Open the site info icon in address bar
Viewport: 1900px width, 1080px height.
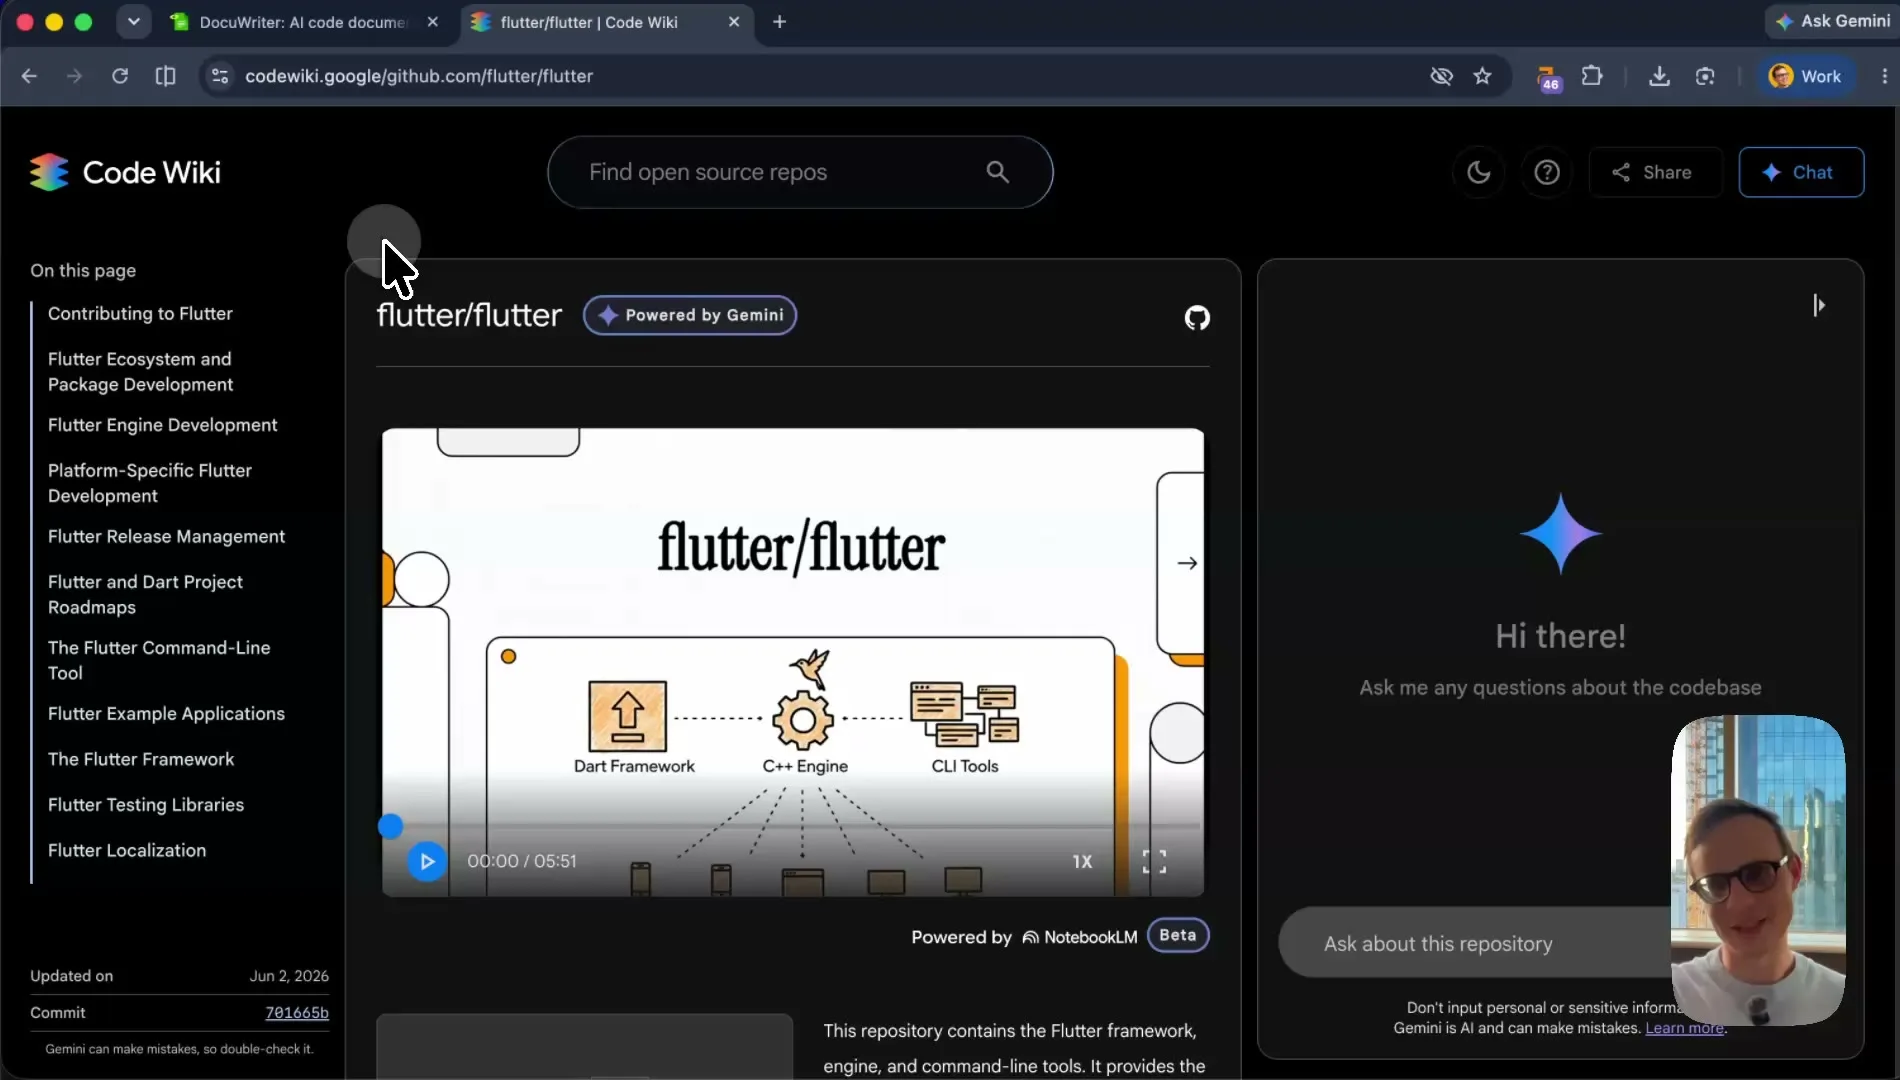point(220,76)
